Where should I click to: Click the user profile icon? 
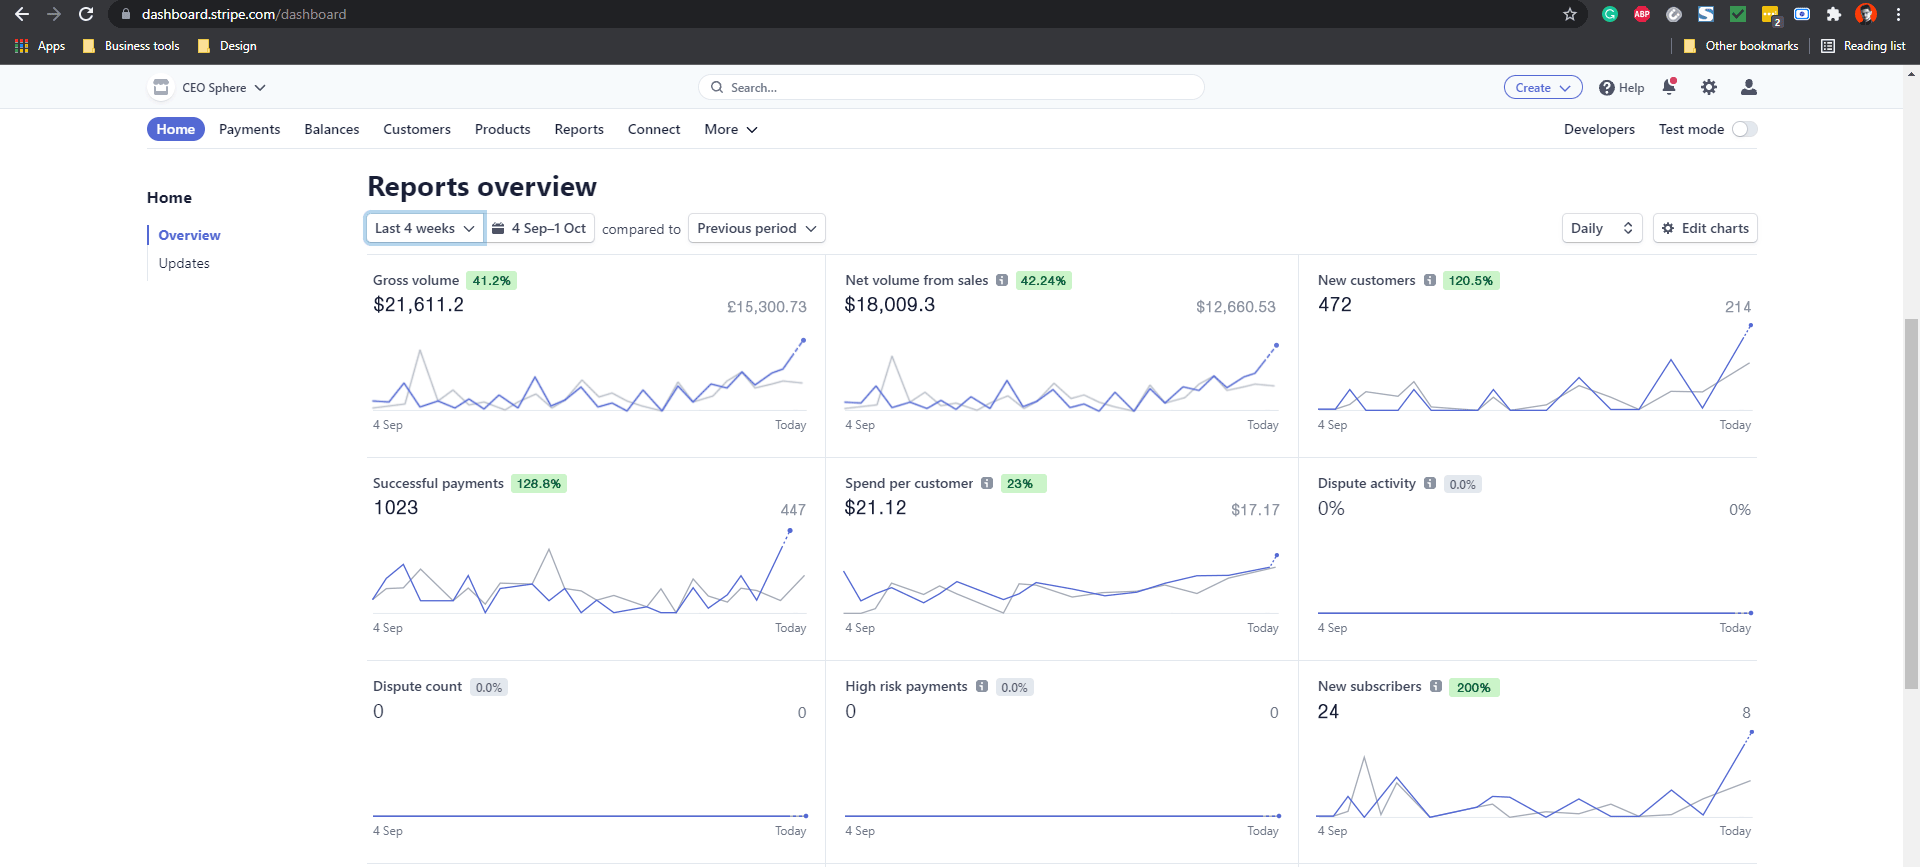(1748, 87)
